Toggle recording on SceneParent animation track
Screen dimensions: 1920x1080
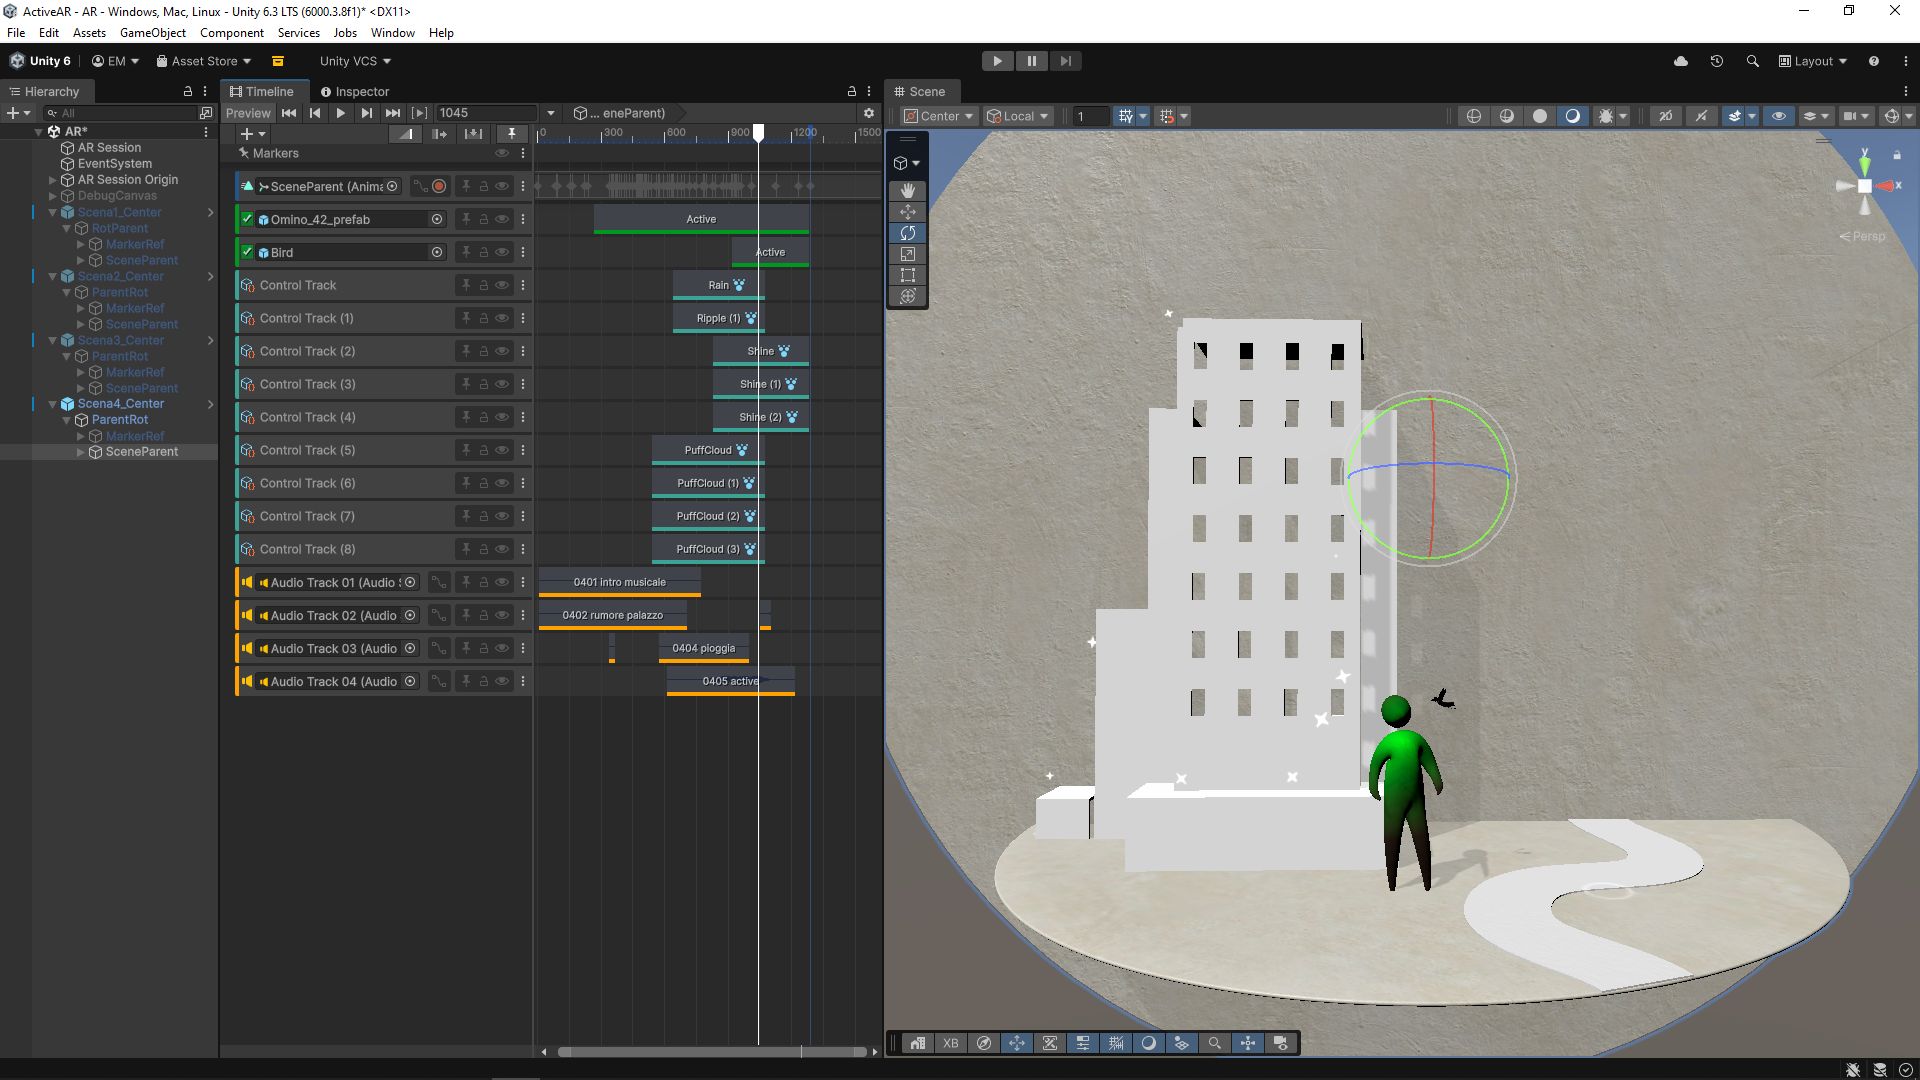click(x=439, y=186)
